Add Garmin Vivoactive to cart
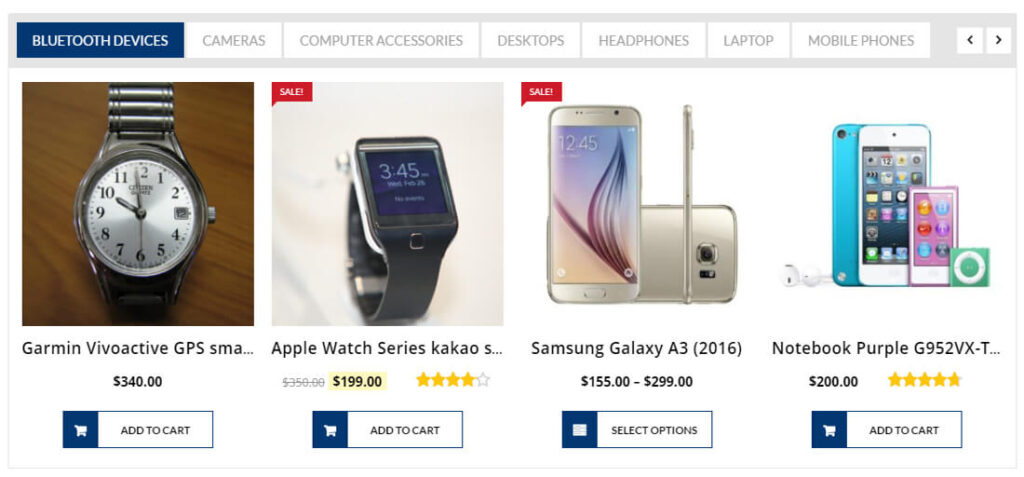The width and height of the screenshot is (1024, 477). coord(154,430)
